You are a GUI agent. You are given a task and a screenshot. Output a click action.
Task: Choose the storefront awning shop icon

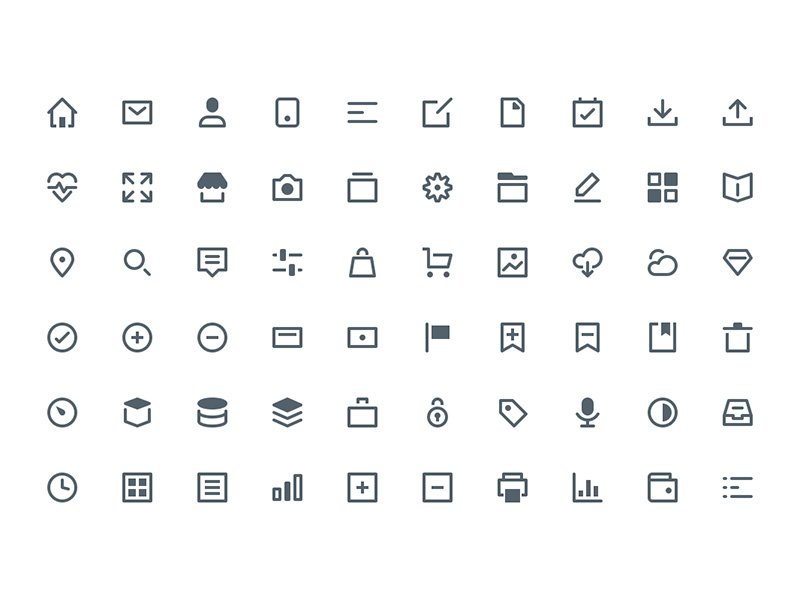point(212,187)
